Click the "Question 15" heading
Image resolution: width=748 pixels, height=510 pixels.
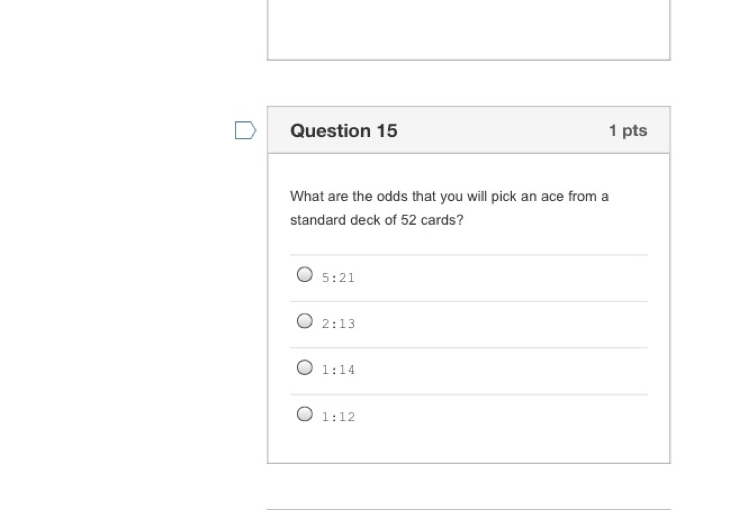(343, 130)
